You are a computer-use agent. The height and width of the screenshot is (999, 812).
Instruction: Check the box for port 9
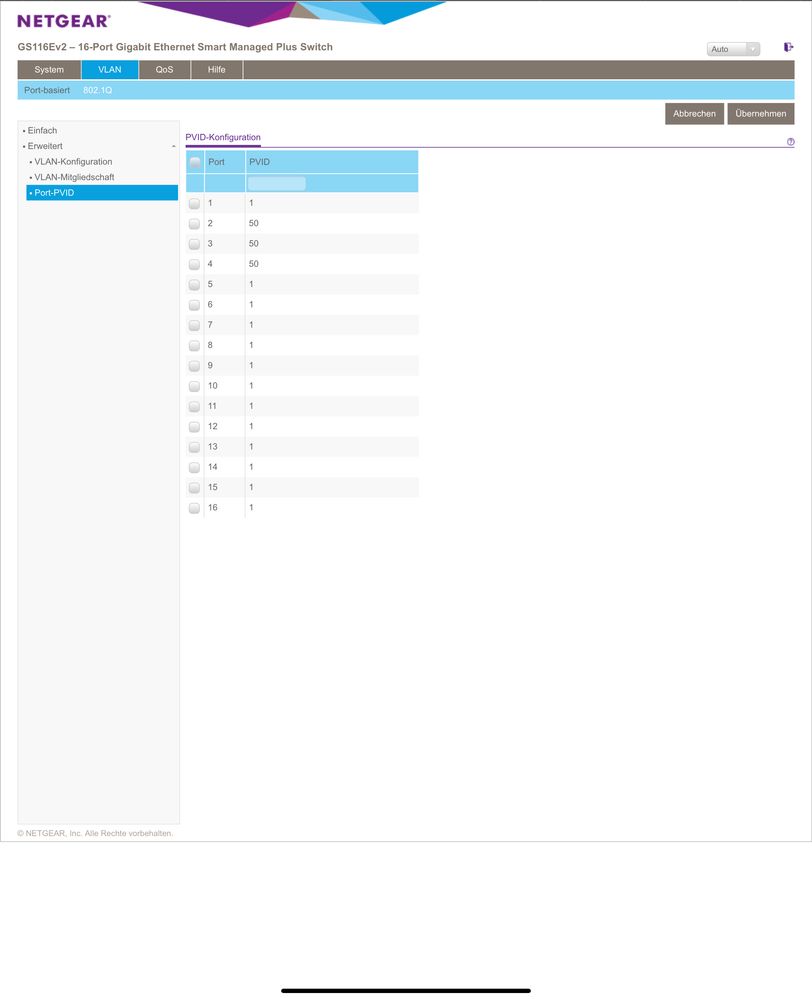pos(194,366)
